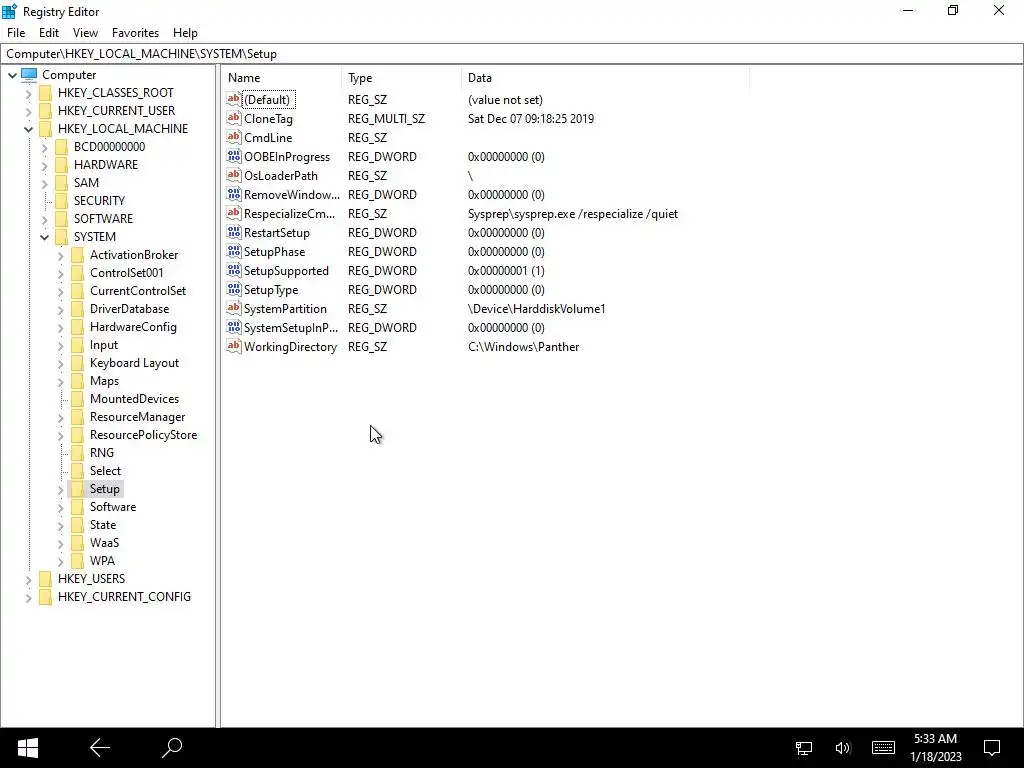Viewport: 1024px width, 768px height.
Task: Click the SetupSupported DWORD value icon
Action: click(234, 270)
